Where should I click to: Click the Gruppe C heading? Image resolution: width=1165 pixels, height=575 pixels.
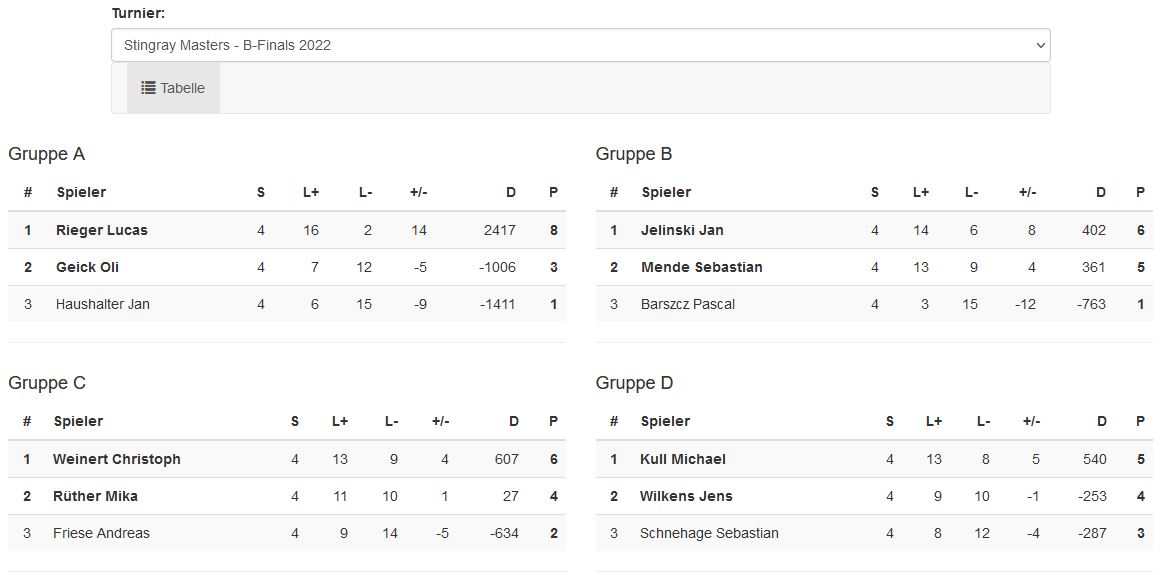tap(47, 383)
